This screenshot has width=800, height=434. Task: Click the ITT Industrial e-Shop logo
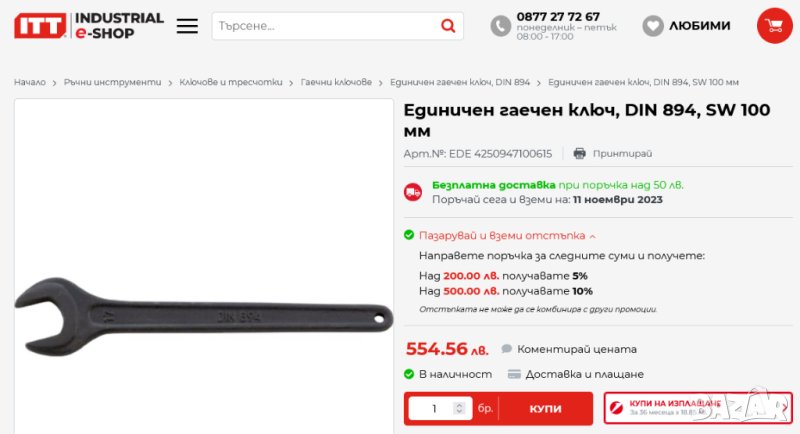(x=89, y=25)
